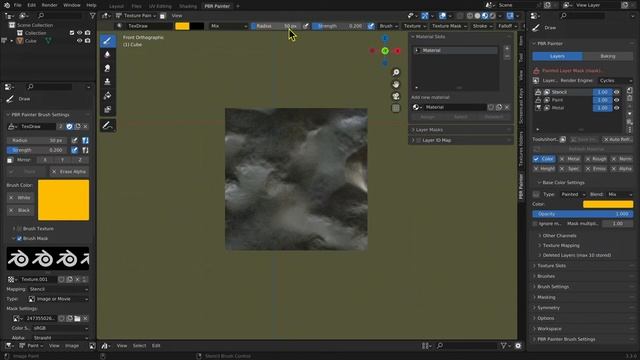This screenshot has height=360, width=640.
Task: Click the large orange Brush Color swatch
Action: click(x=63, y=200)
